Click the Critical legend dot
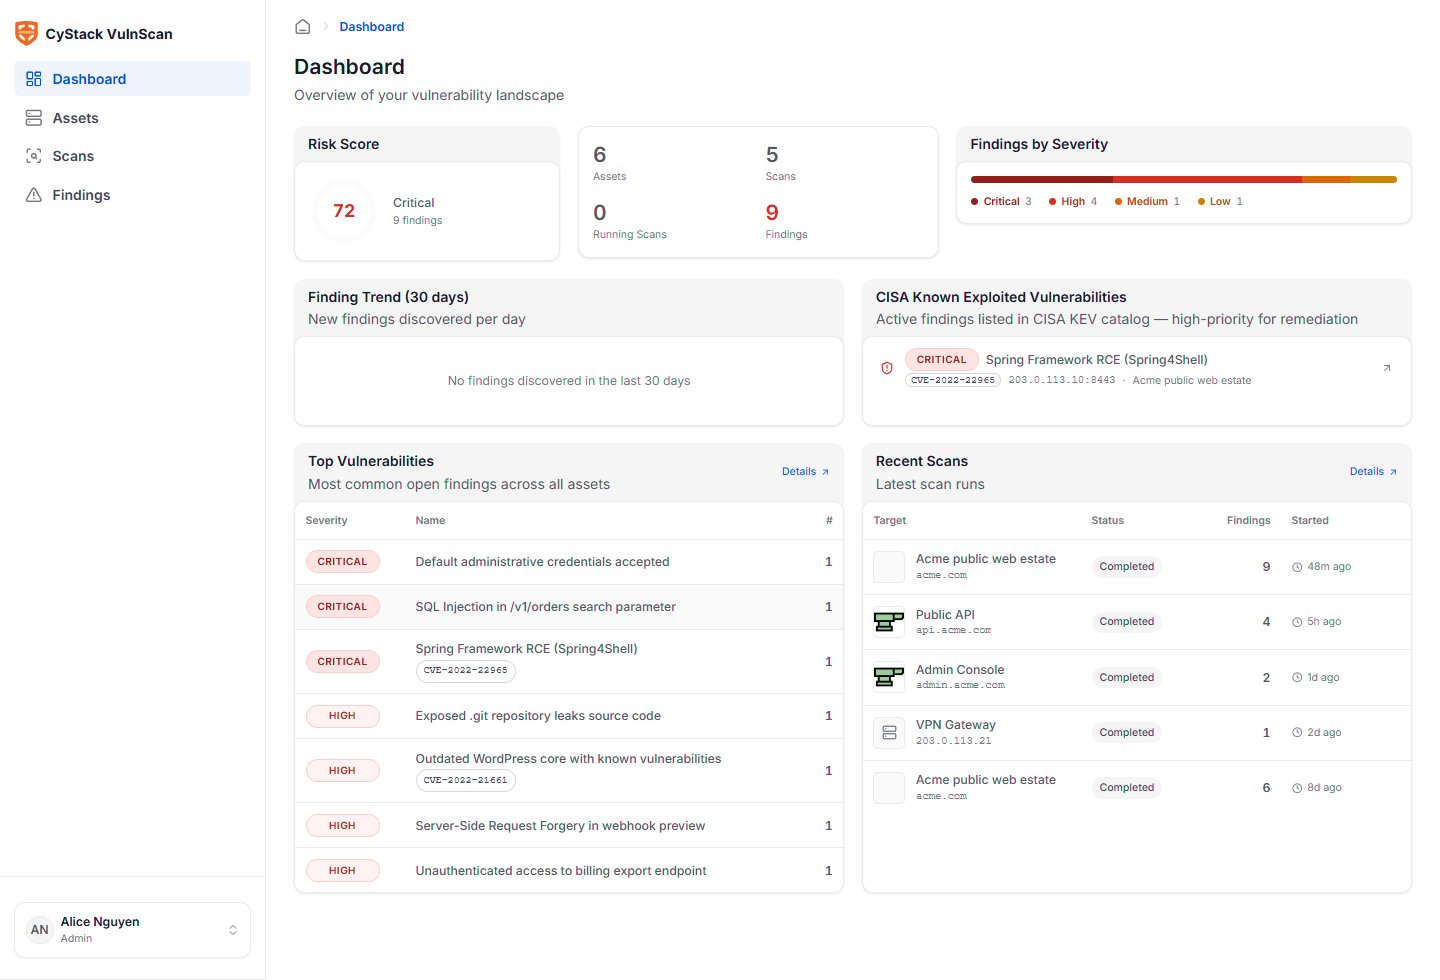Image resolution: width=1440 pixels, height=980 pixels. (x=975, y=202)
